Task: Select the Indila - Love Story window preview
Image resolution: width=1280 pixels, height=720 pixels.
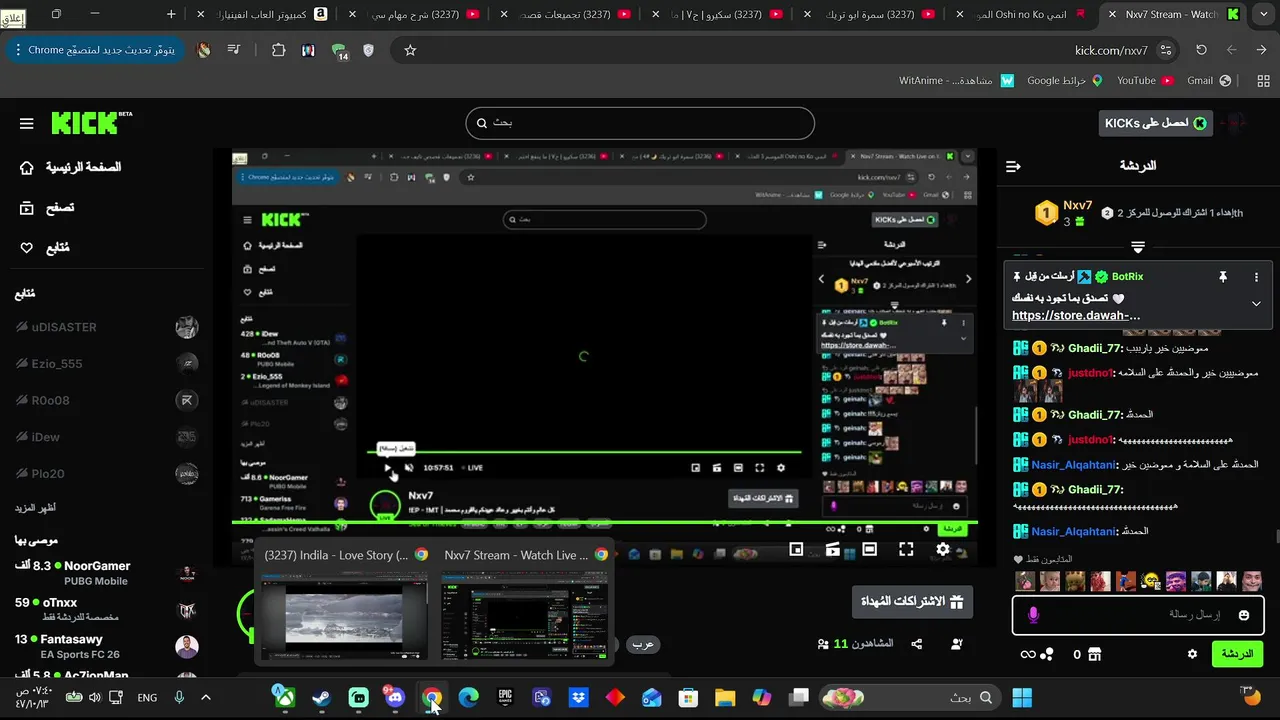Action: (344, 602)
